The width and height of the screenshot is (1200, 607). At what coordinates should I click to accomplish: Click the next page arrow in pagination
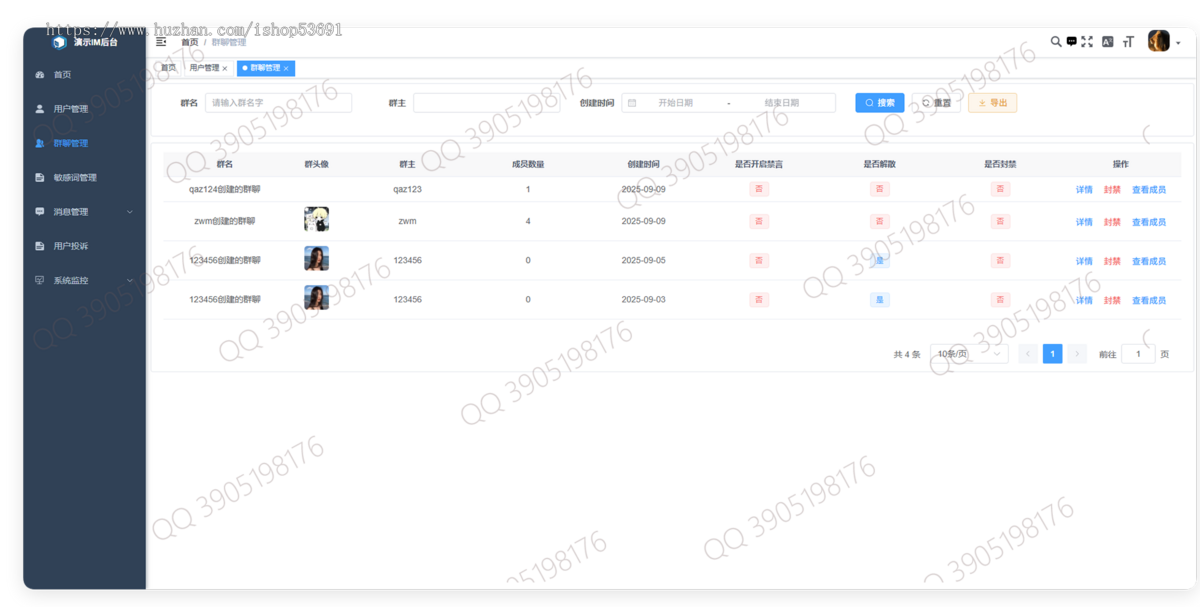point(1077,354)
